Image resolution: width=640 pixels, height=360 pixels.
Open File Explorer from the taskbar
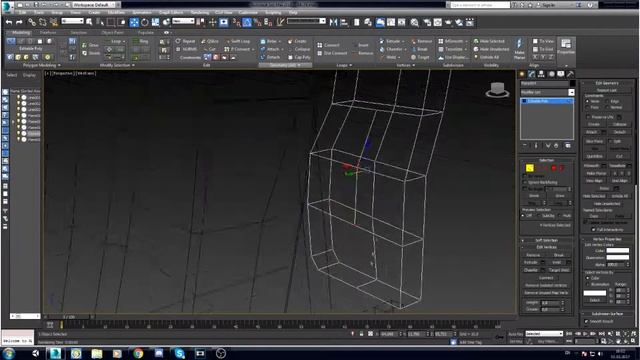click(97, 353)
